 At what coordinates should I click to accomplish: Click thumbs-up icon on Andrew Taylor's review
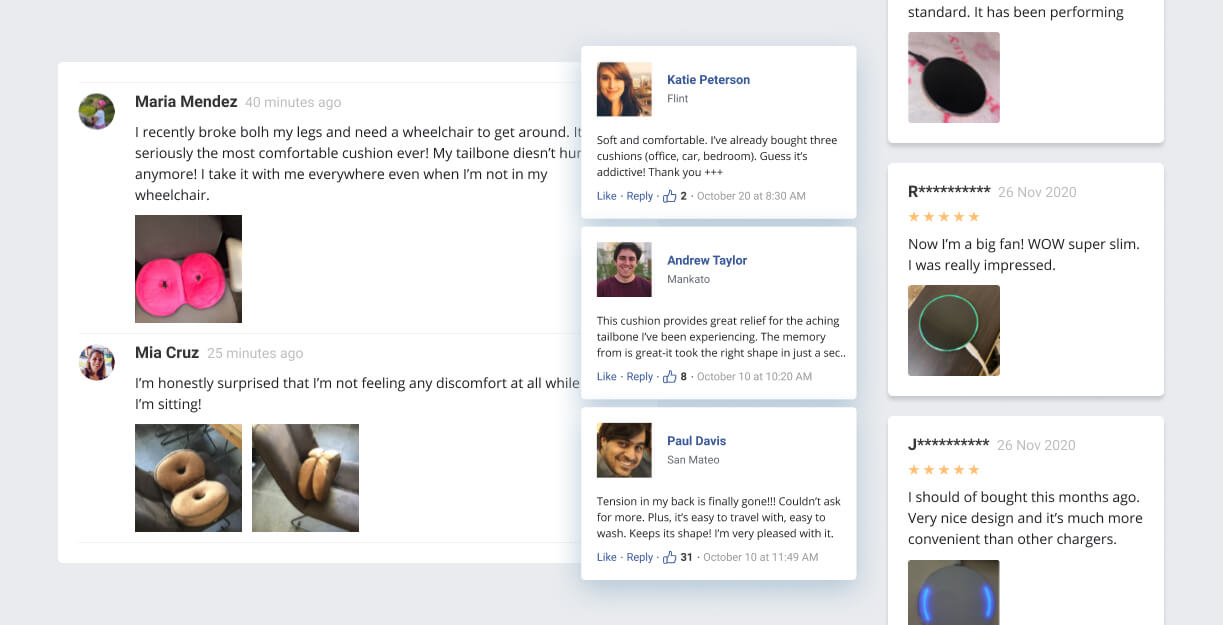click(670, 377)
